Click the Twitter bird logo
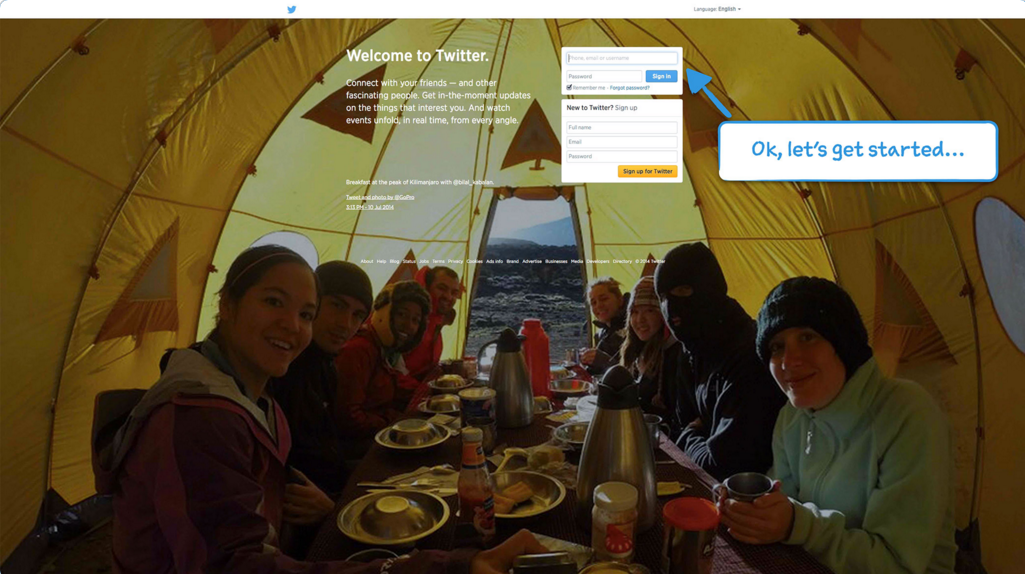Screen dimensions: 1025x574 pyautogui.click(x=292, y=9)
